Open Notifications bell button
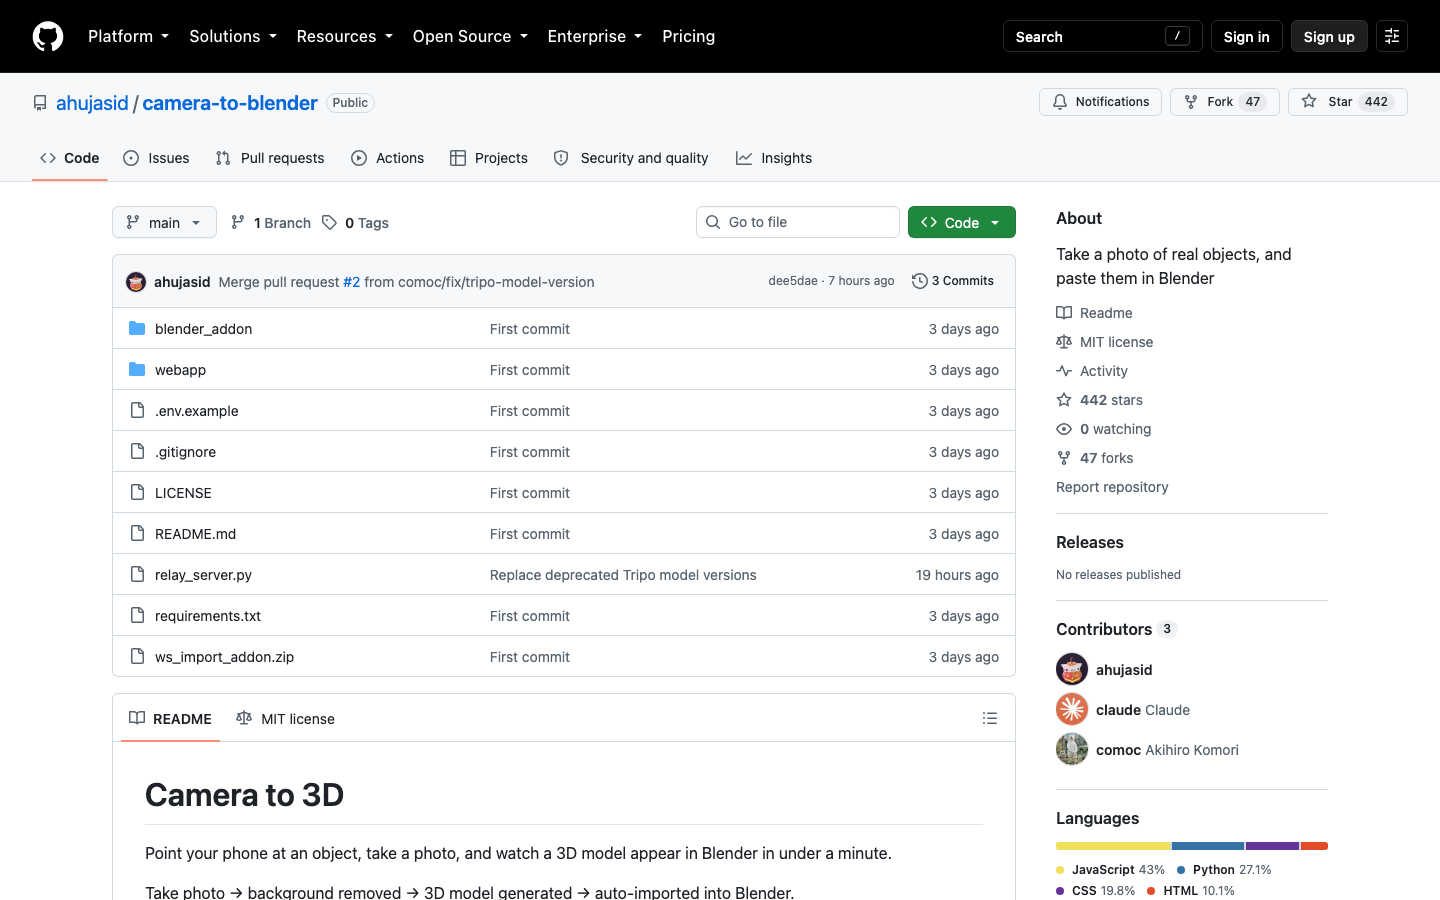 1100,102
